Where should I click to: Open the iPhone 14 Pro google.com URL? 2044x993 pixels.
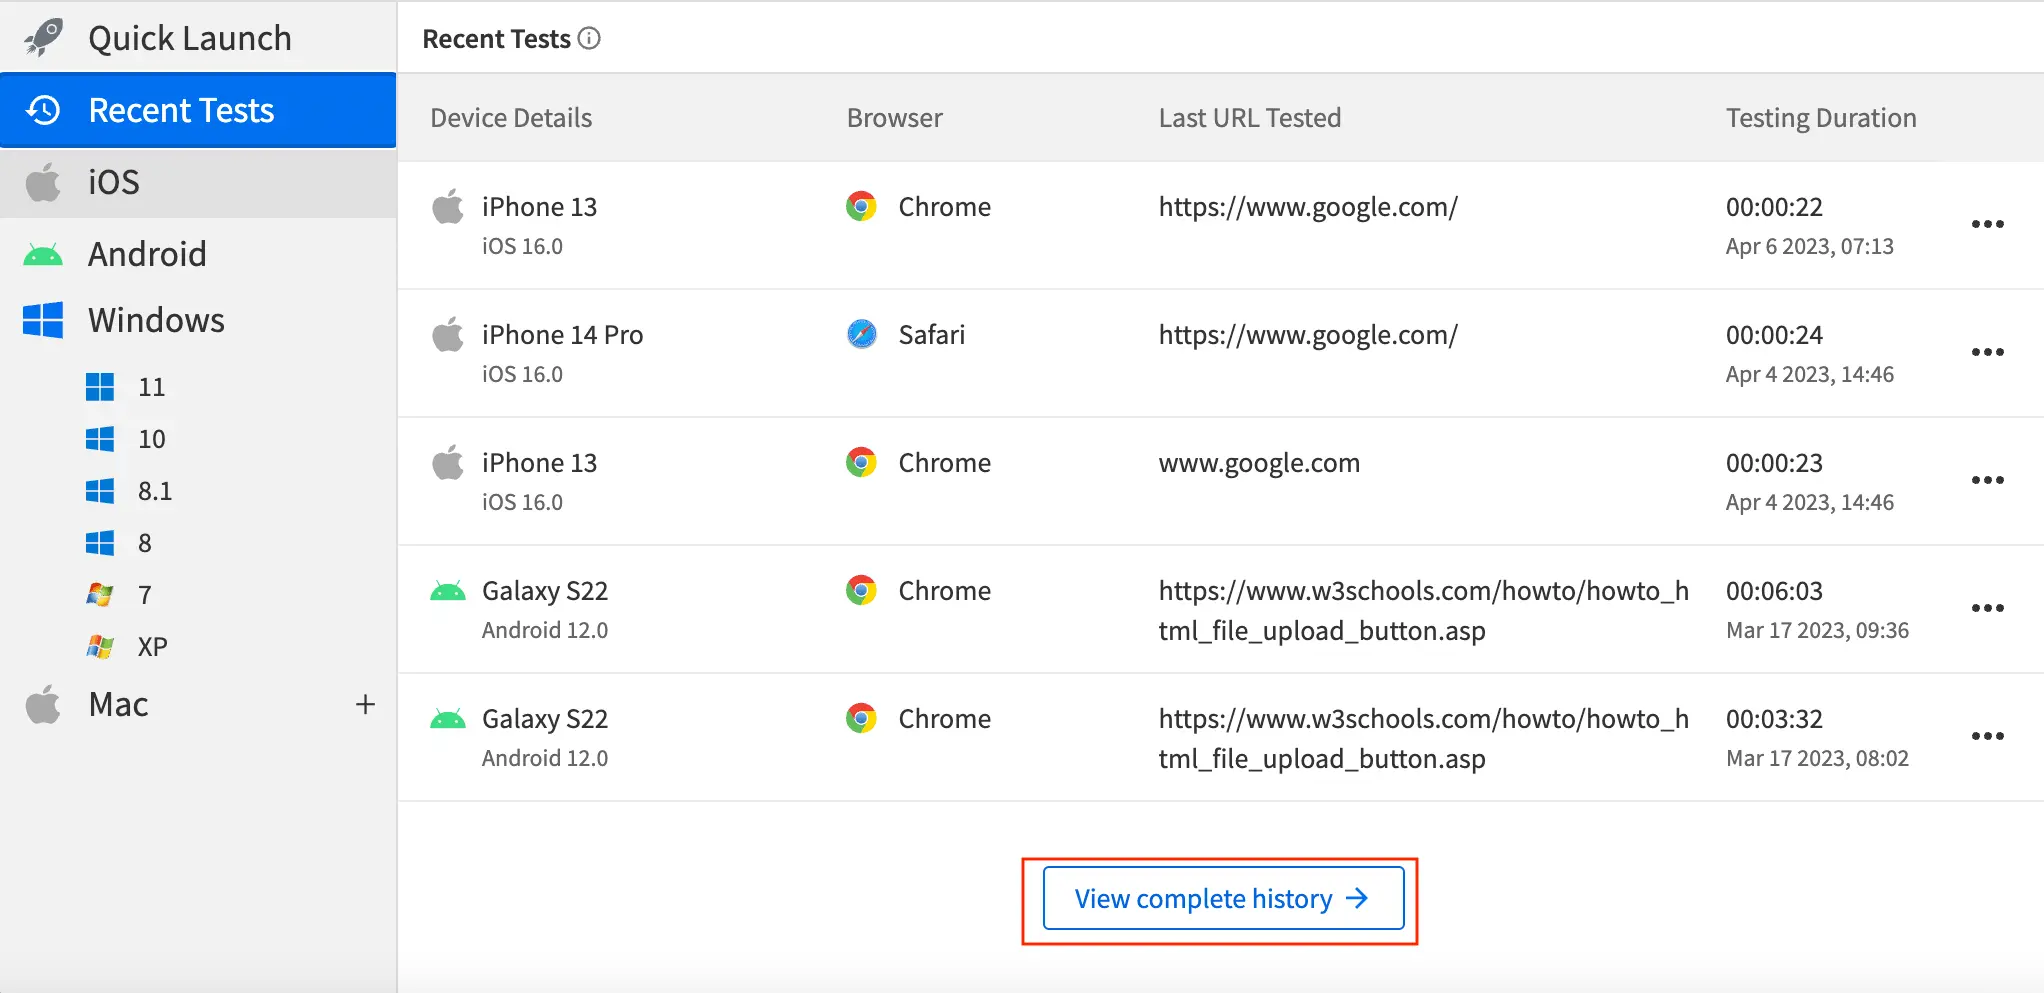tap(1307, 335)
